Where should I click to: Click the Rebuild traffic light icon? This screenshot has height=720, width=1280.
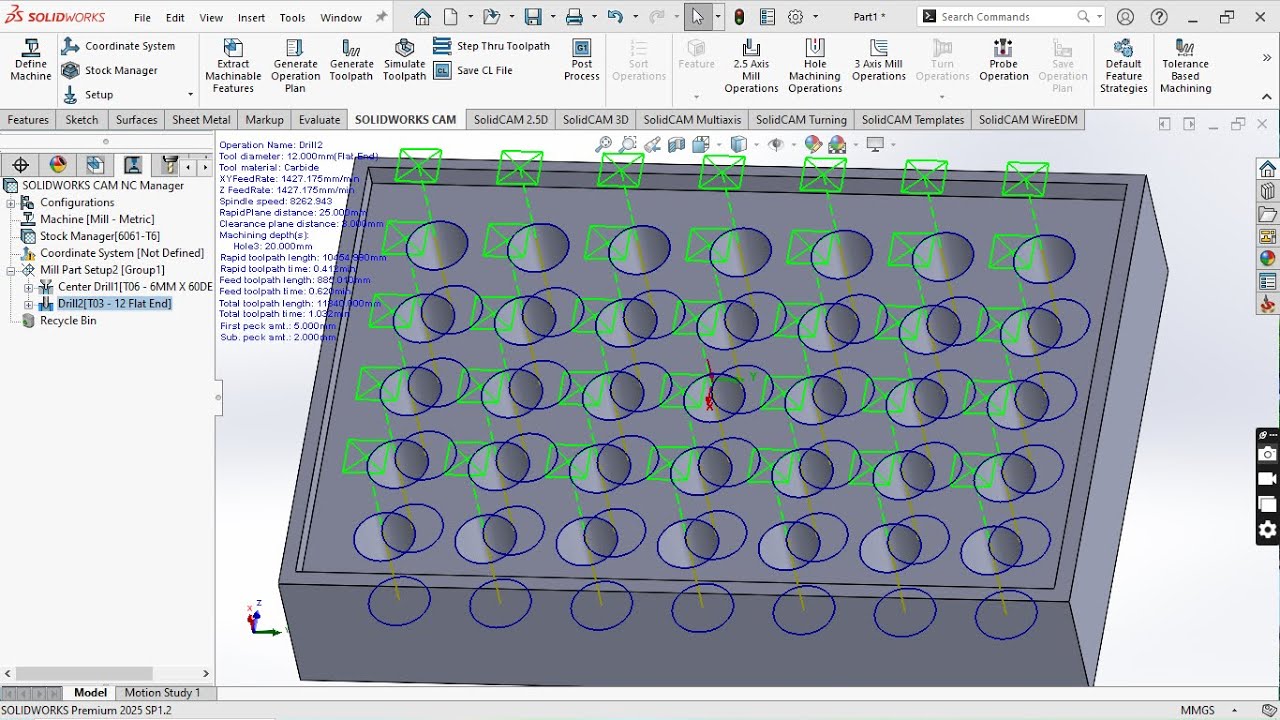739,17
